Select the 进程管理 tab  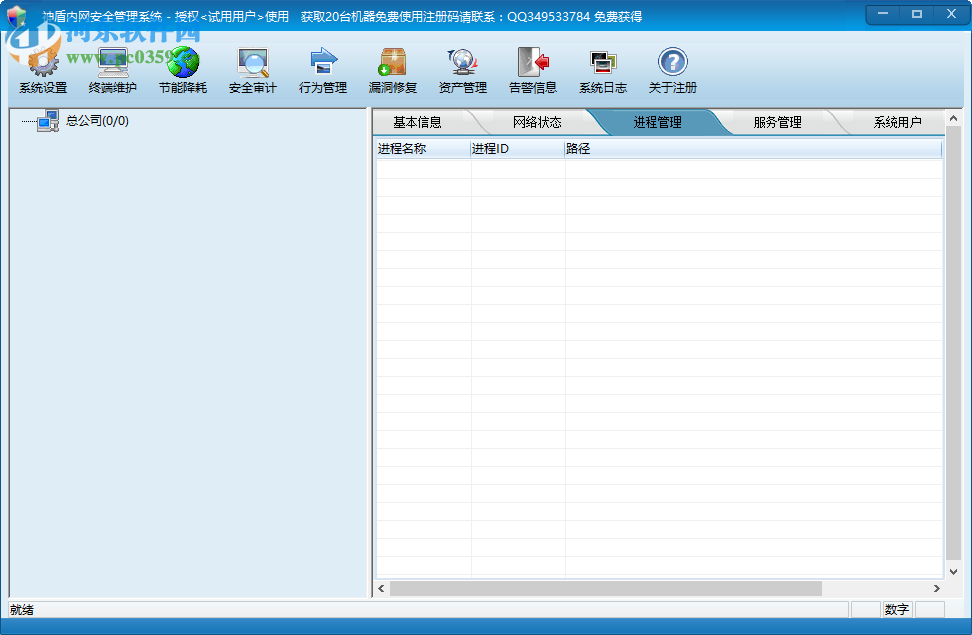point(658,122)
